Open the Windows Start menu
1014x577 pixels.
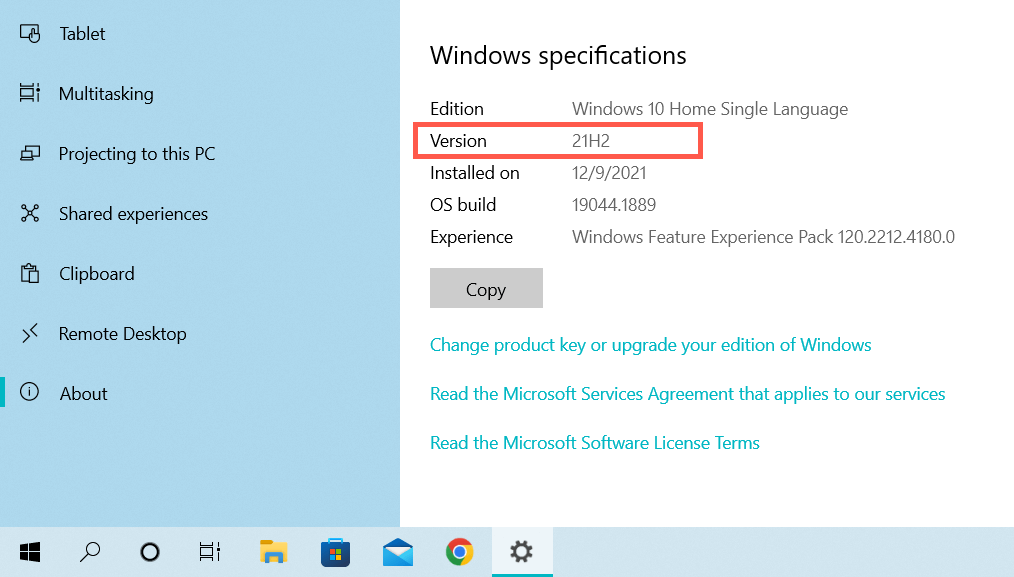pos(30,551)
